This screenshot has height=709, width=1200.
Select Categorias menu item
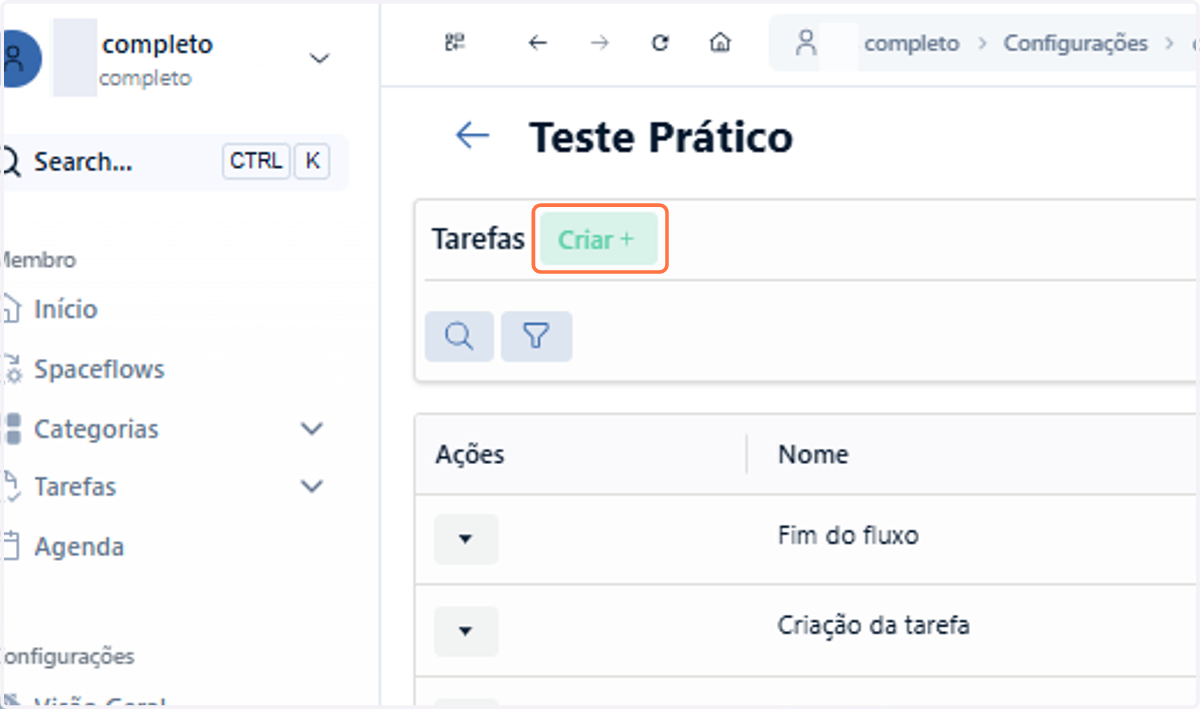tap(96, 429)
